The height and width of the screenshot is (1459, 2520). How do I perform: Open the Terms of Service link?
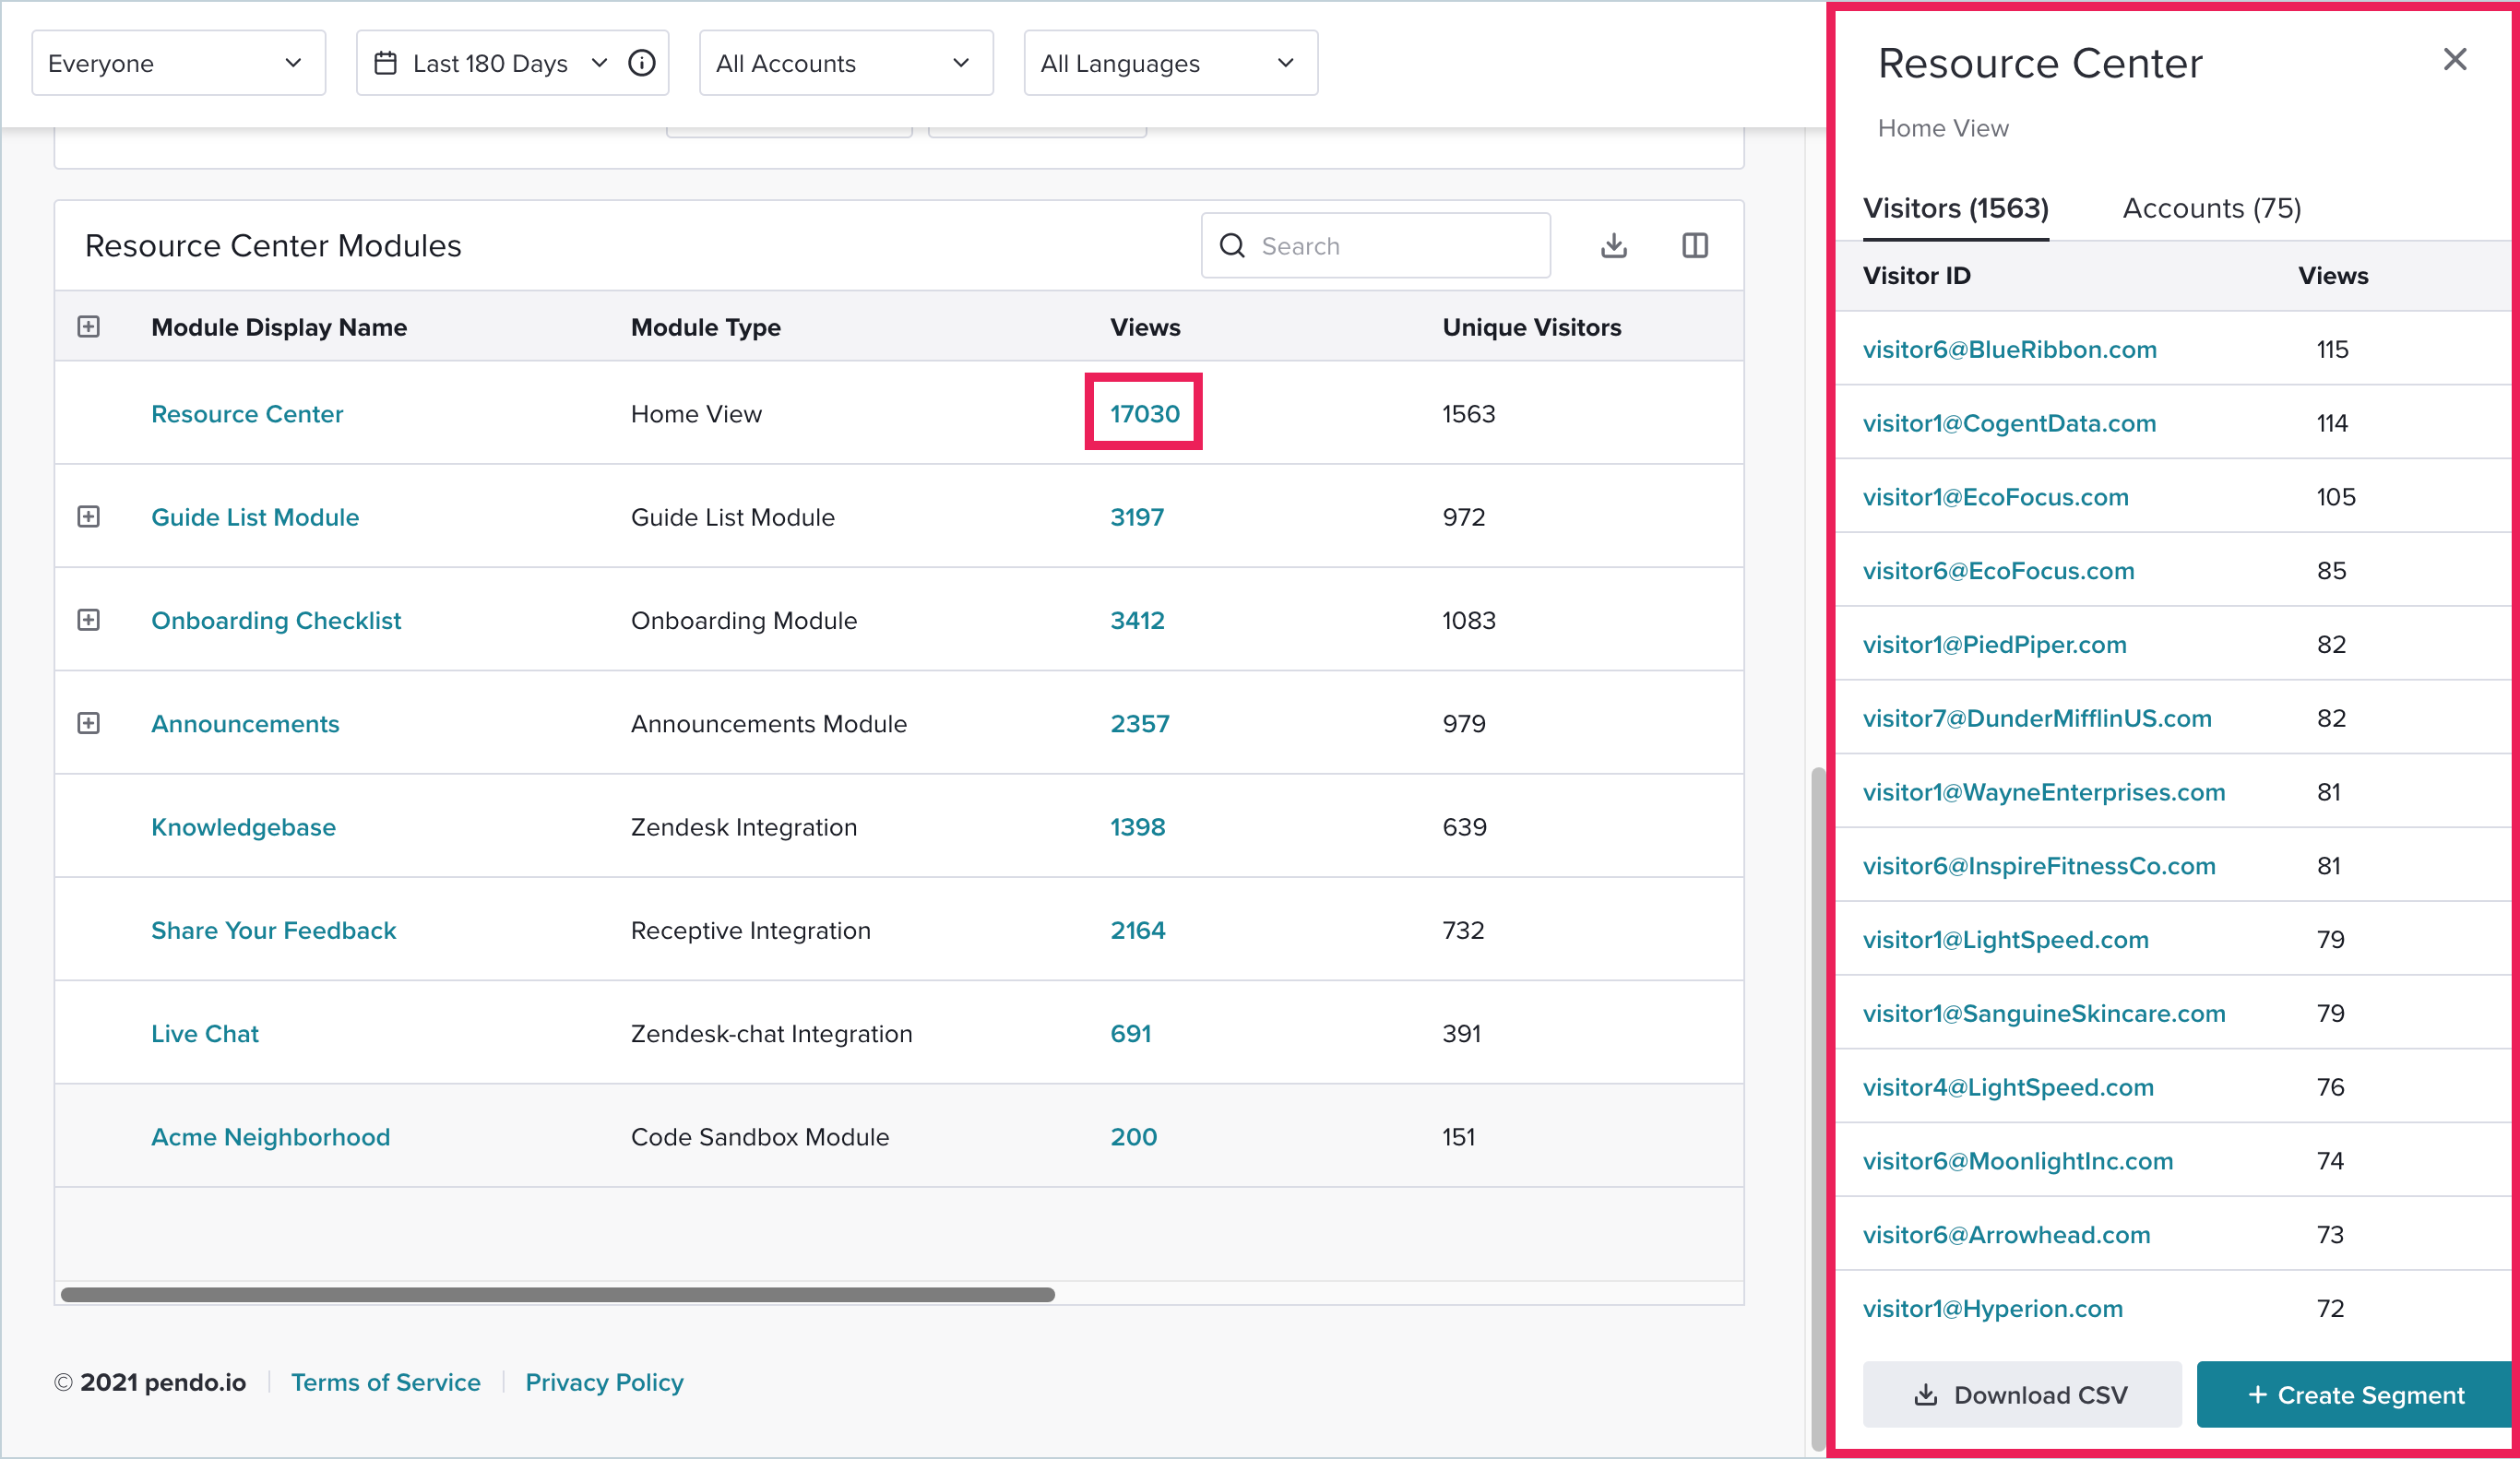(x=386, y=1382)
